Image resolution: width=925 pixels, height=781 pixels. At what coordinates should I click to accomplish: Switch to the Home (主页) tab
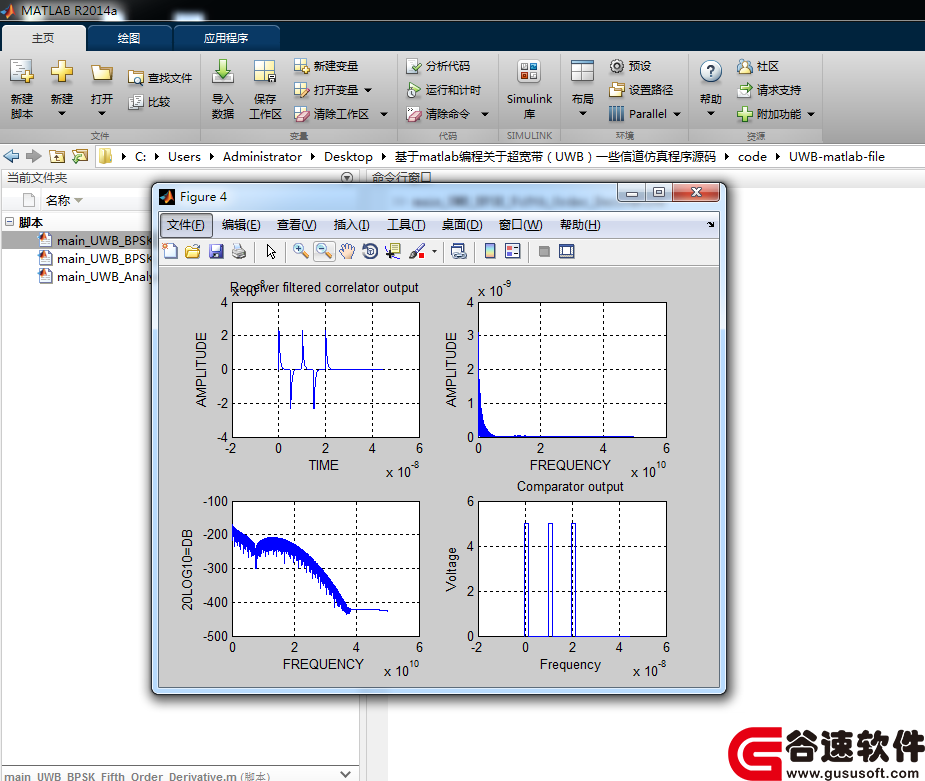[43, 38]
